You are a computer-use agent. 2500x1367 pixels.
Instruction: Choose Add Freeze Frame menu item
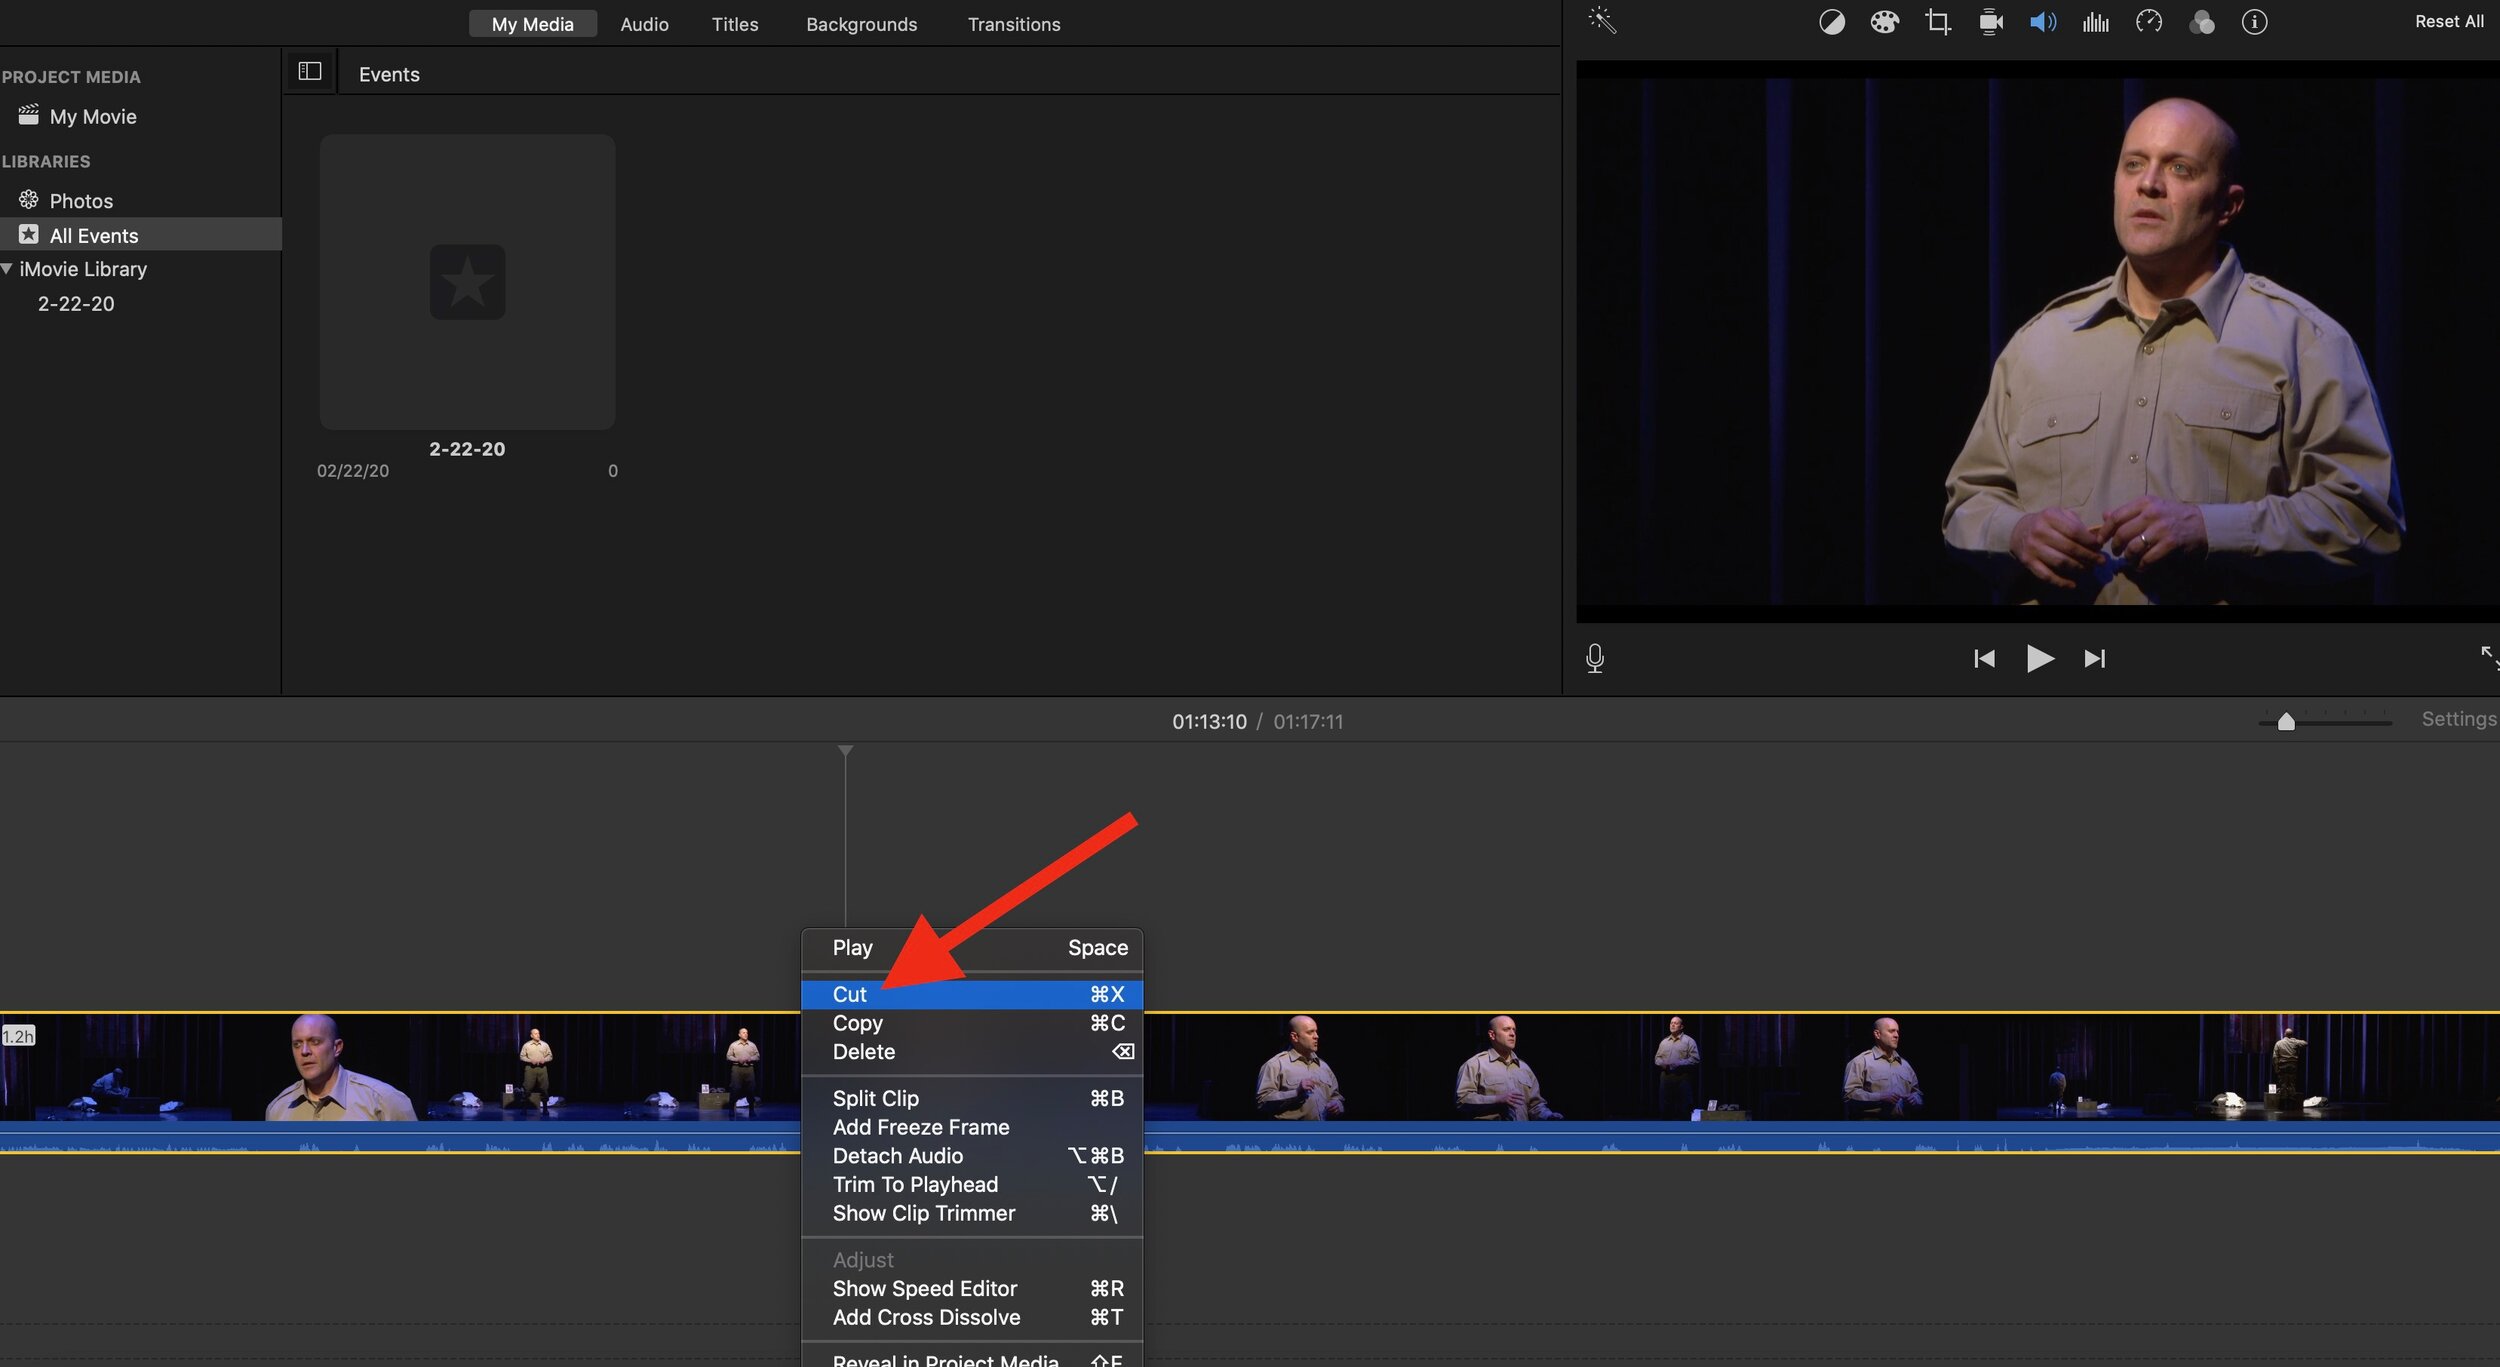[x=972, y=1127]
